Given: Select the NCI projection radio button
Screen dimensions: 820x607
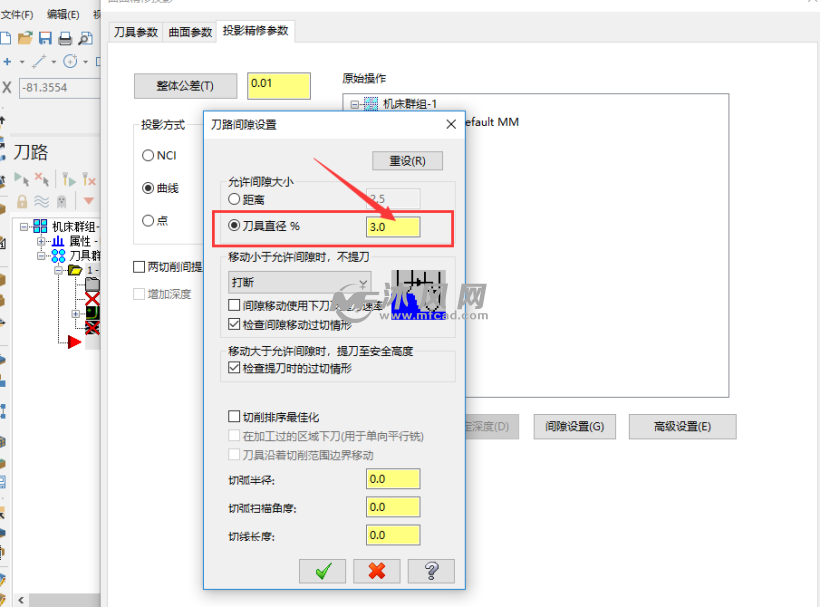Looking at the screenshot, I should pyautogui.click(x=148, y=155).
